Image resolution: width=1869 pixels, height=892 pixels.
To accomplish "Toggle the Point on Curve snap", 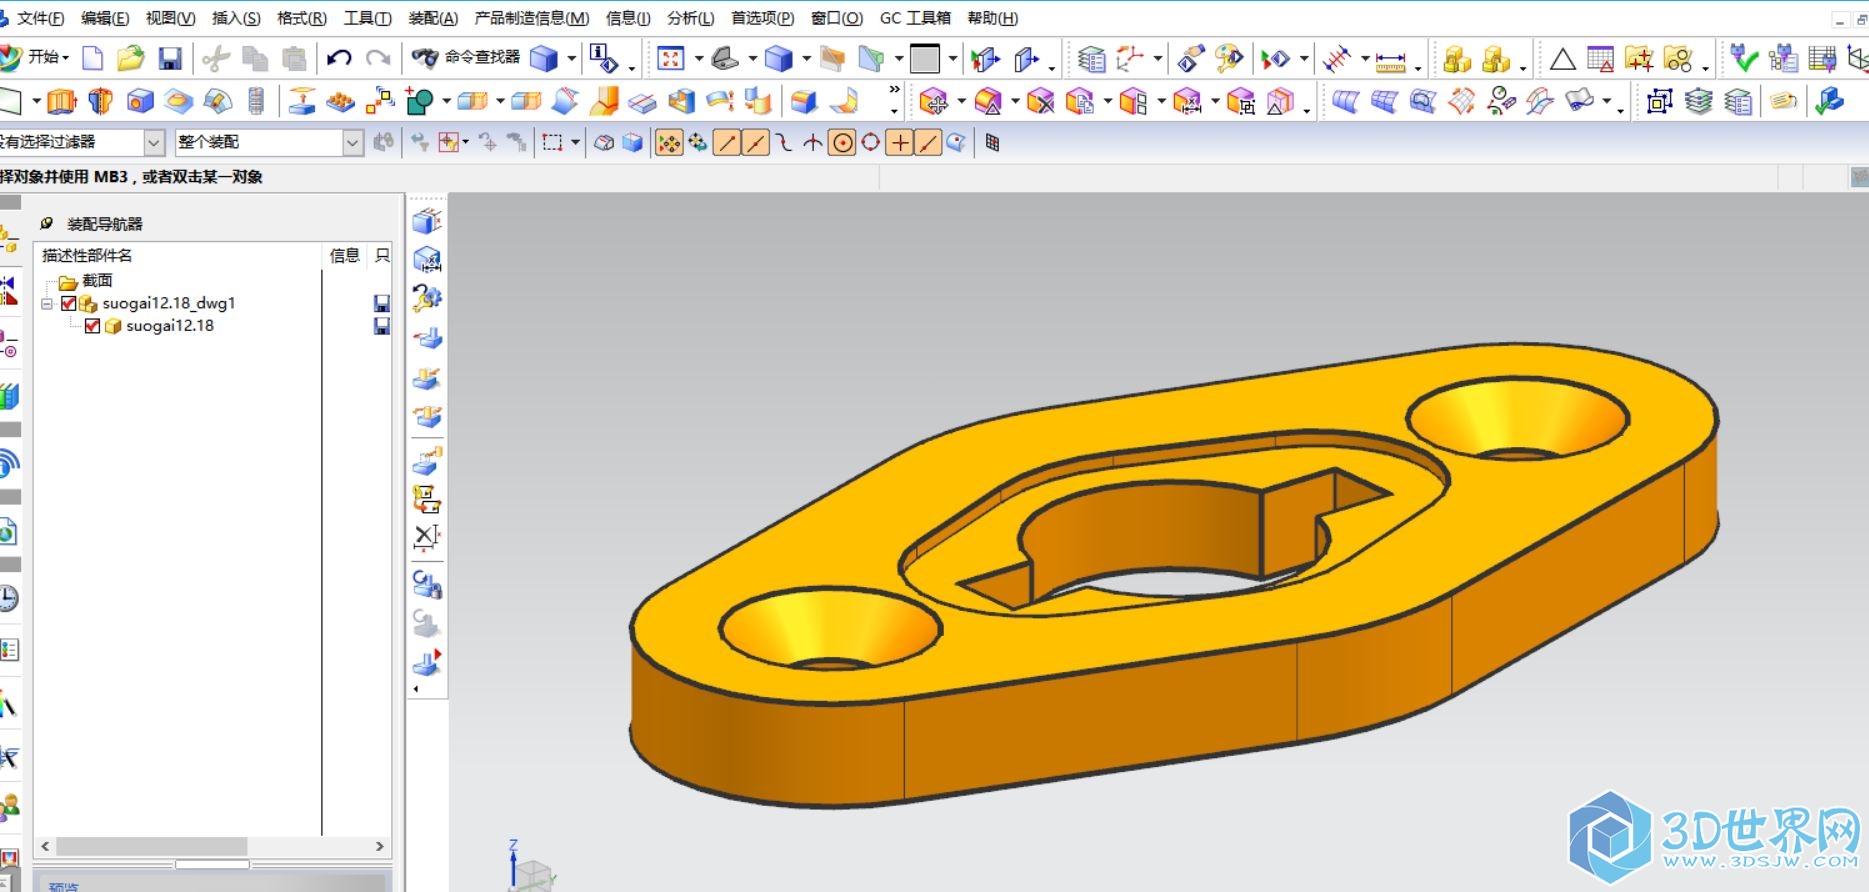I will [x=928, y=143].
